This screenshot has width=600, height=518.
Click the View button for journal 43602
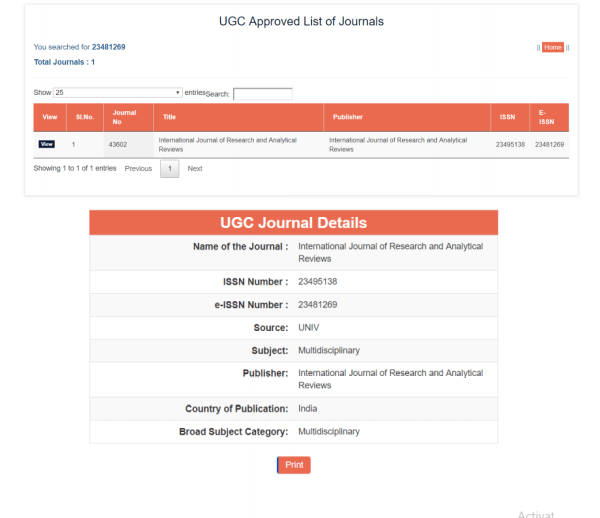47,144
